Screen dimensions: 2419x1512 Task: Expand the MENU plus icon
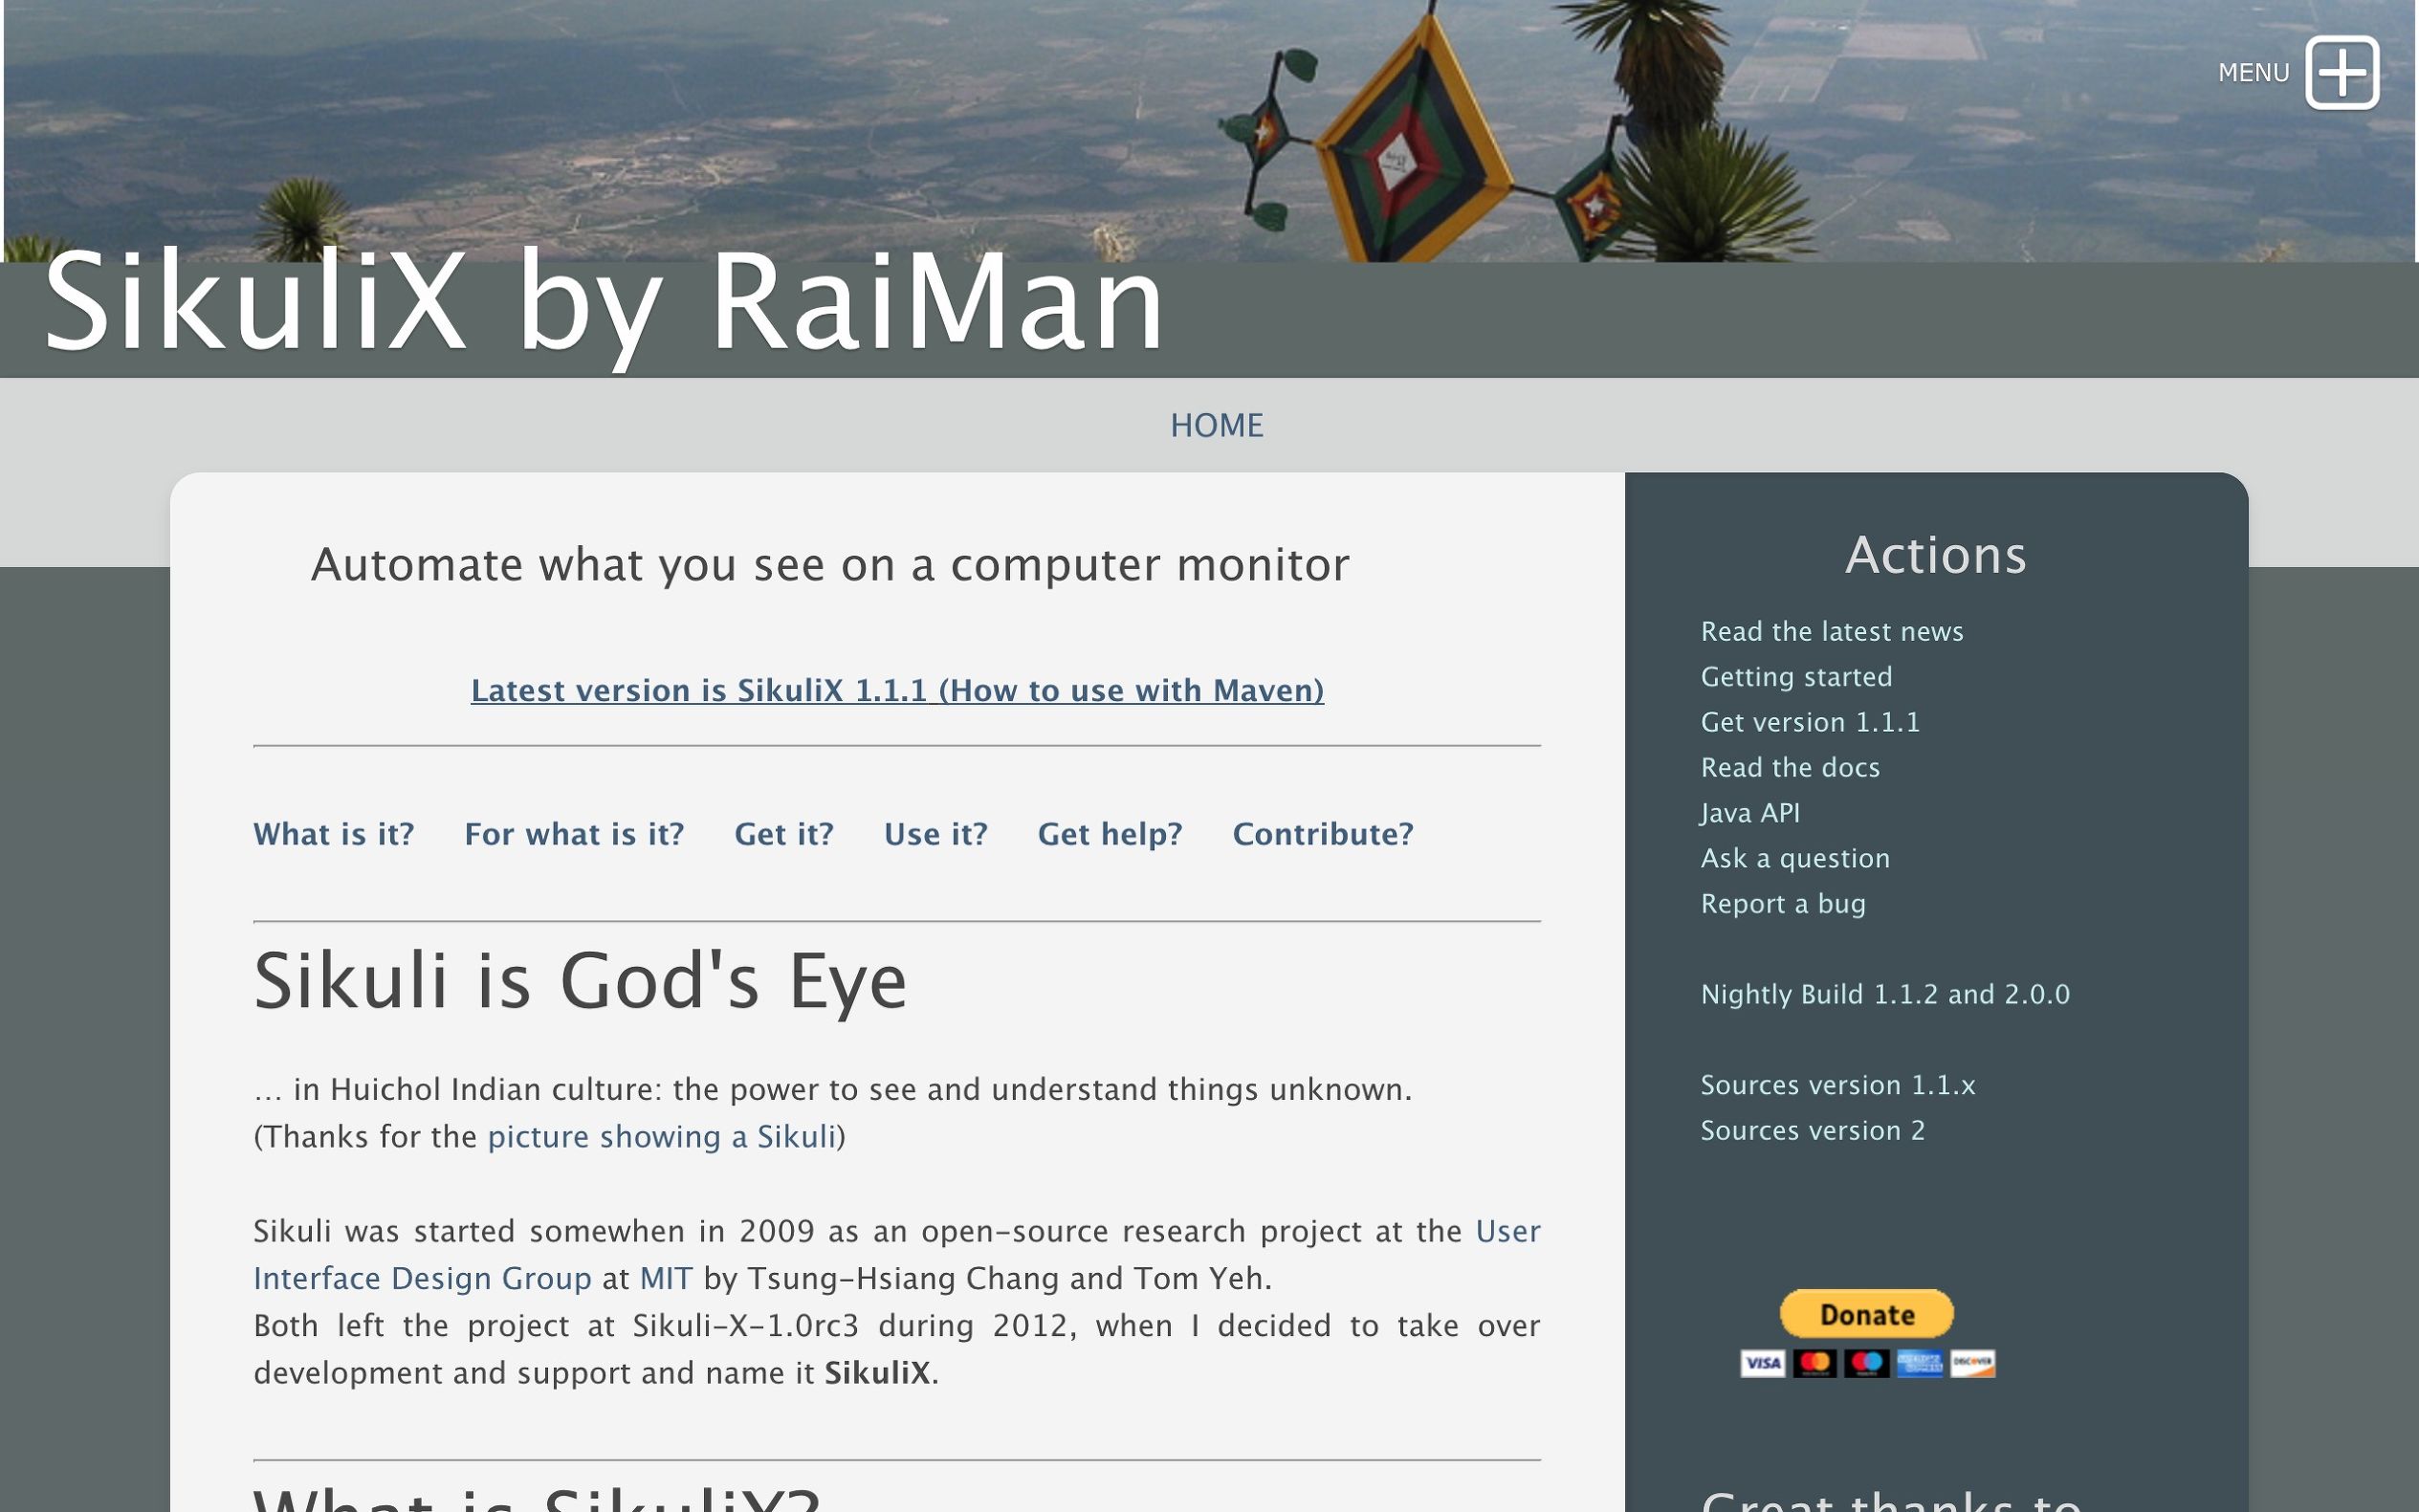pos(2341,72)
